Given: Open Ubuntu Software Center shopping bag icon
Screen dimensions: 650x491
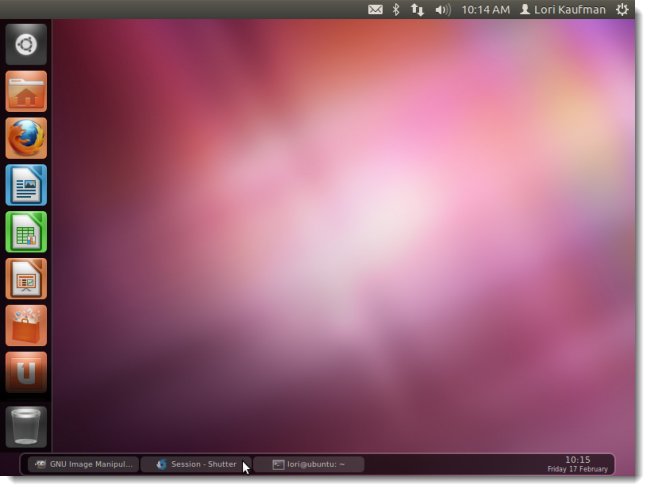Looking at the screenshot, I should tap(26, 326).
